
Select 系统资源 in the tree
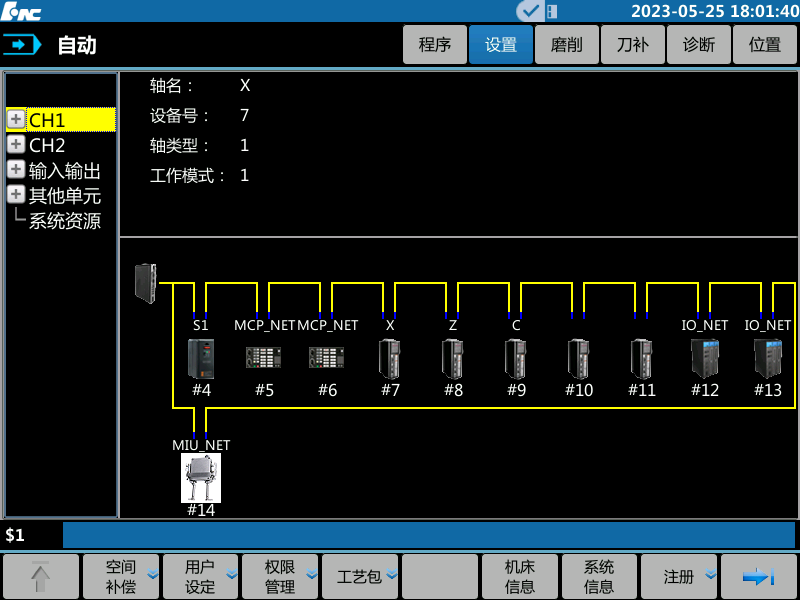64,221
